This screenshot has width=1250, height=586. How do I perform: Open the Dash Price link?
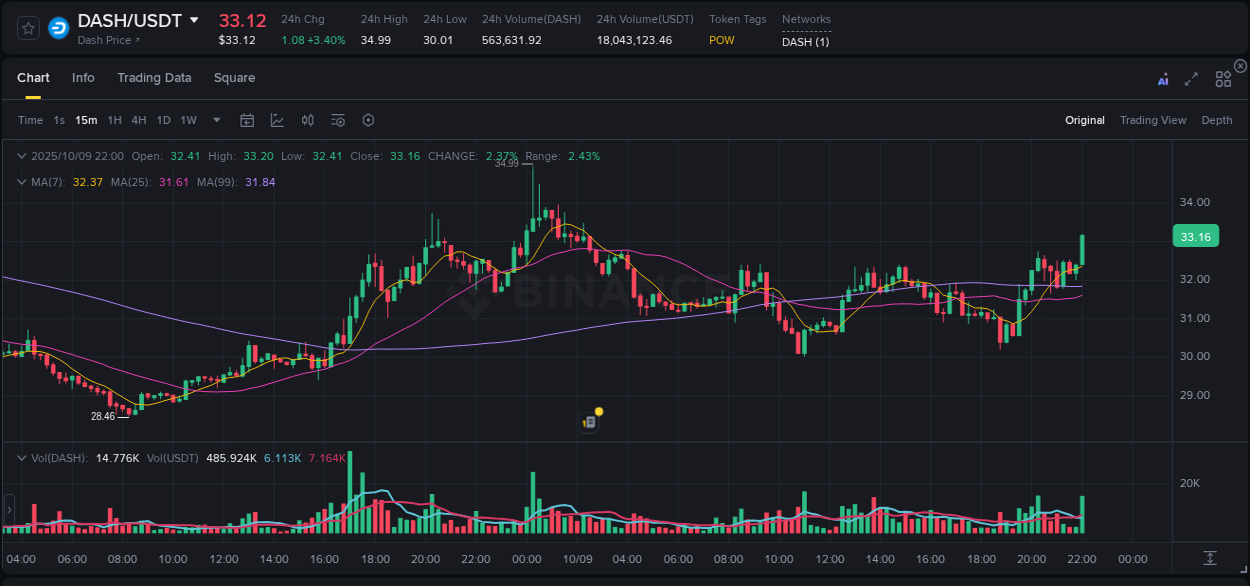tap(106, 40)
